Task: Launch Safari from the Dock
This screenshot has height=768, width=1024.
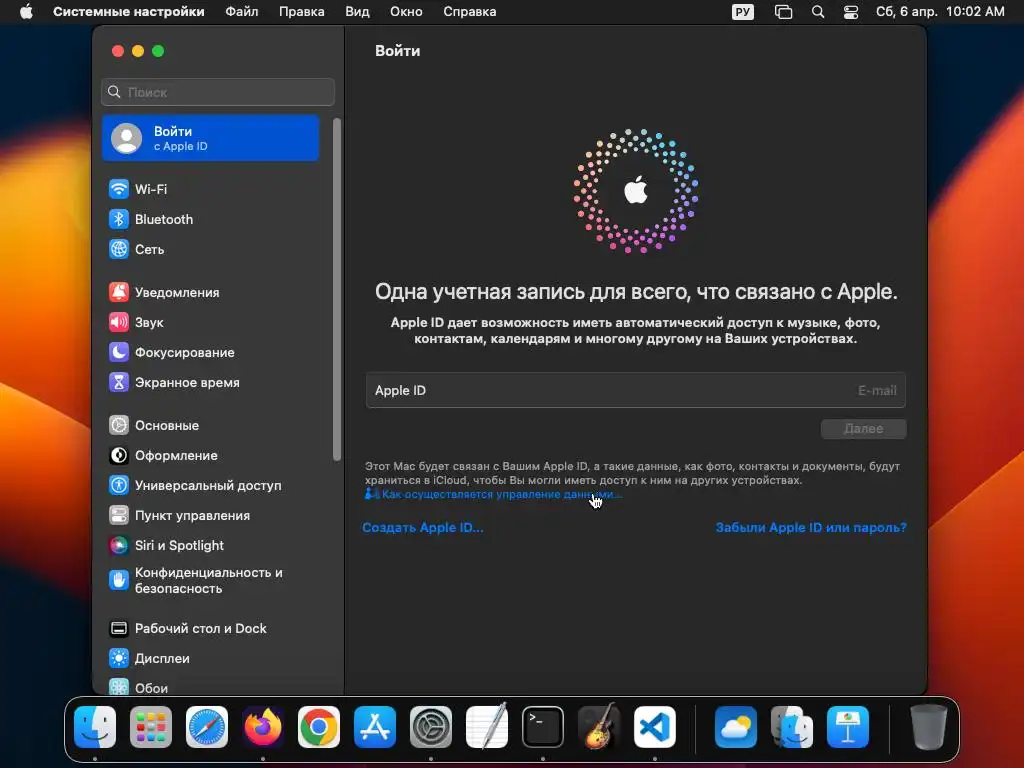Action: (207, 727)
